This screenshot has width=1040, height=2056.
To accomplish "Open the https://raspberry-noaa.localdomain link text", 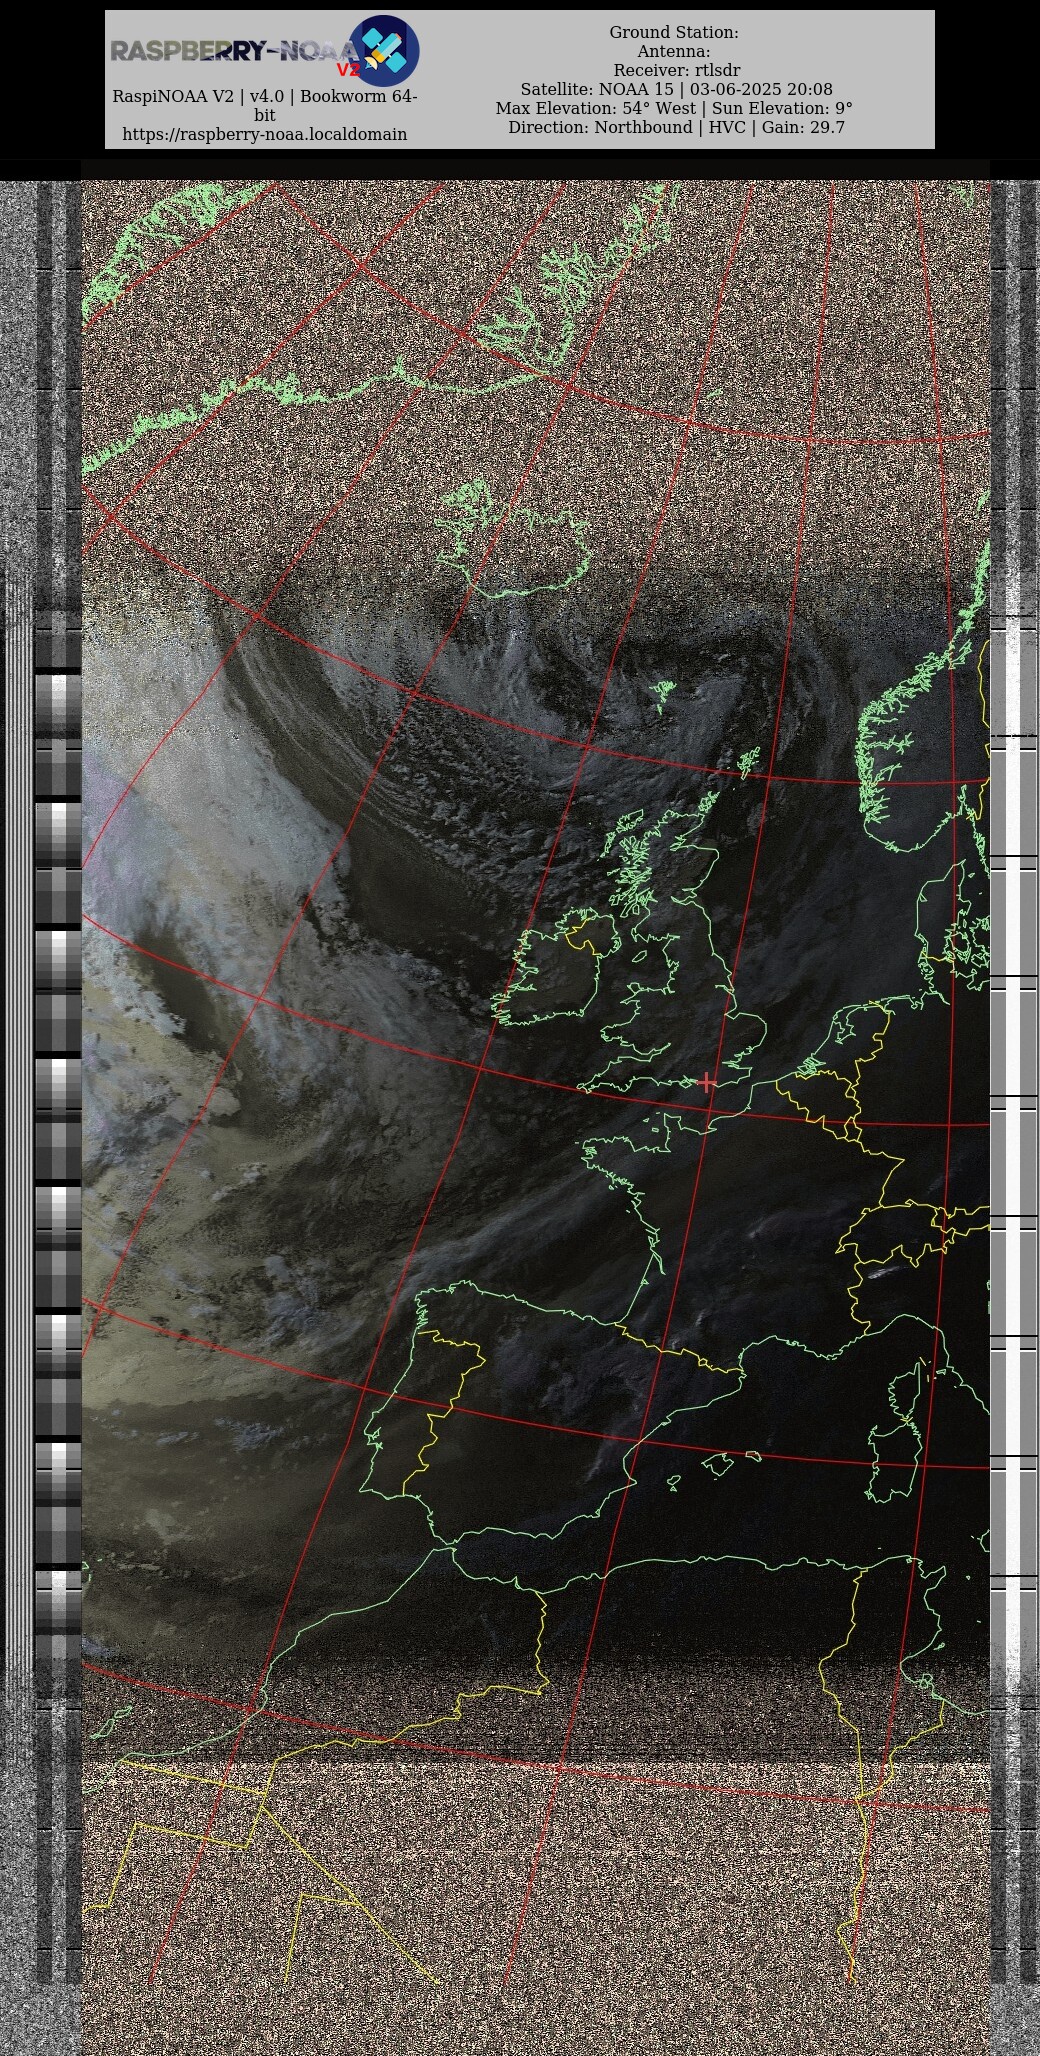I will 265,134.
